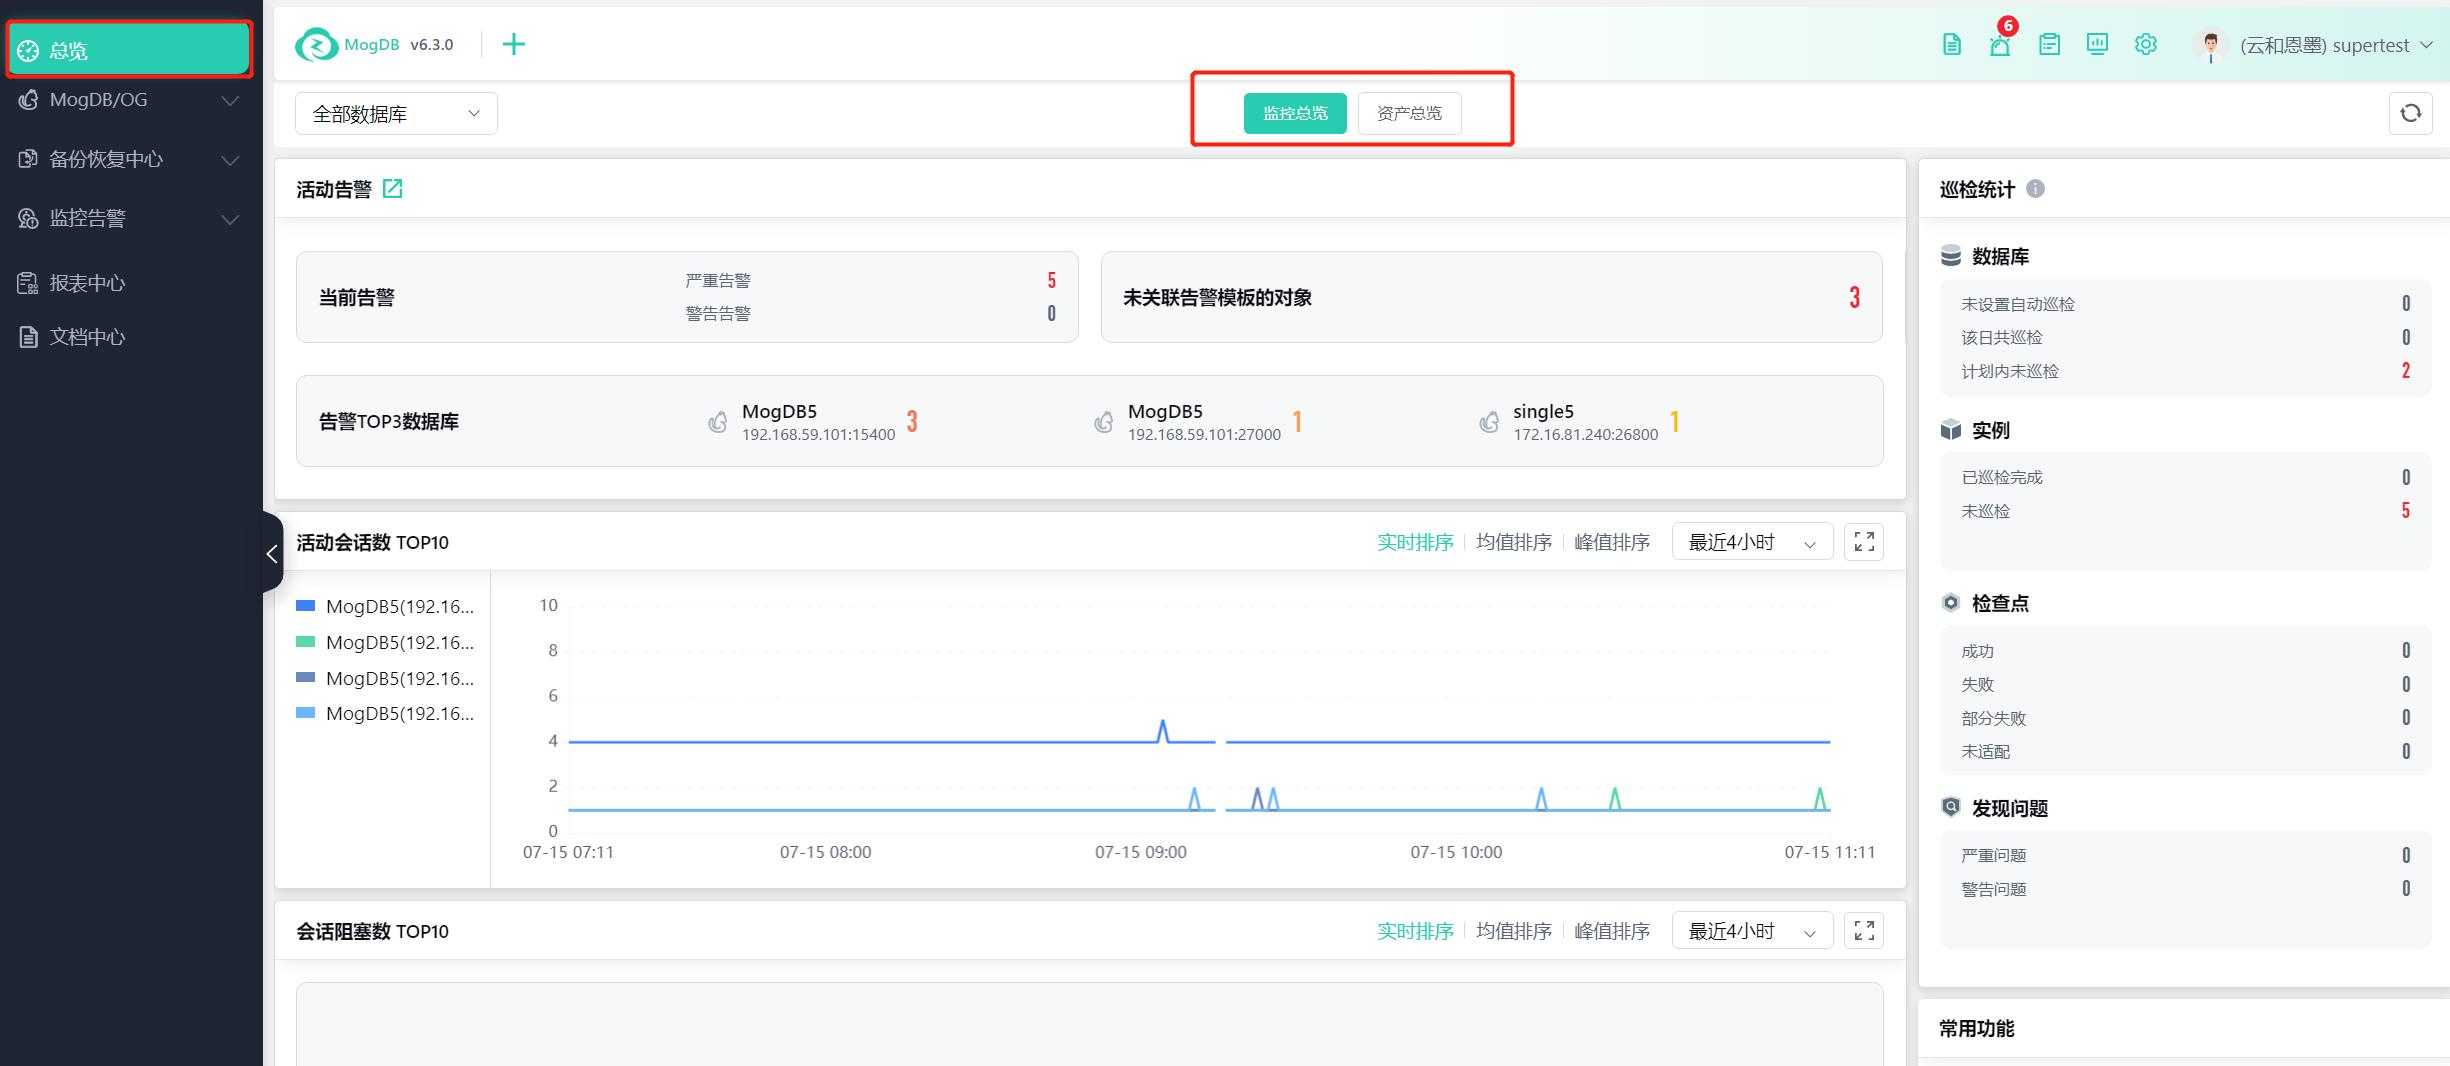This screenshot has width=2450, height=1066.
Task: Click the 报表中心 sidebar icon
Action: [x=28, y=283]
